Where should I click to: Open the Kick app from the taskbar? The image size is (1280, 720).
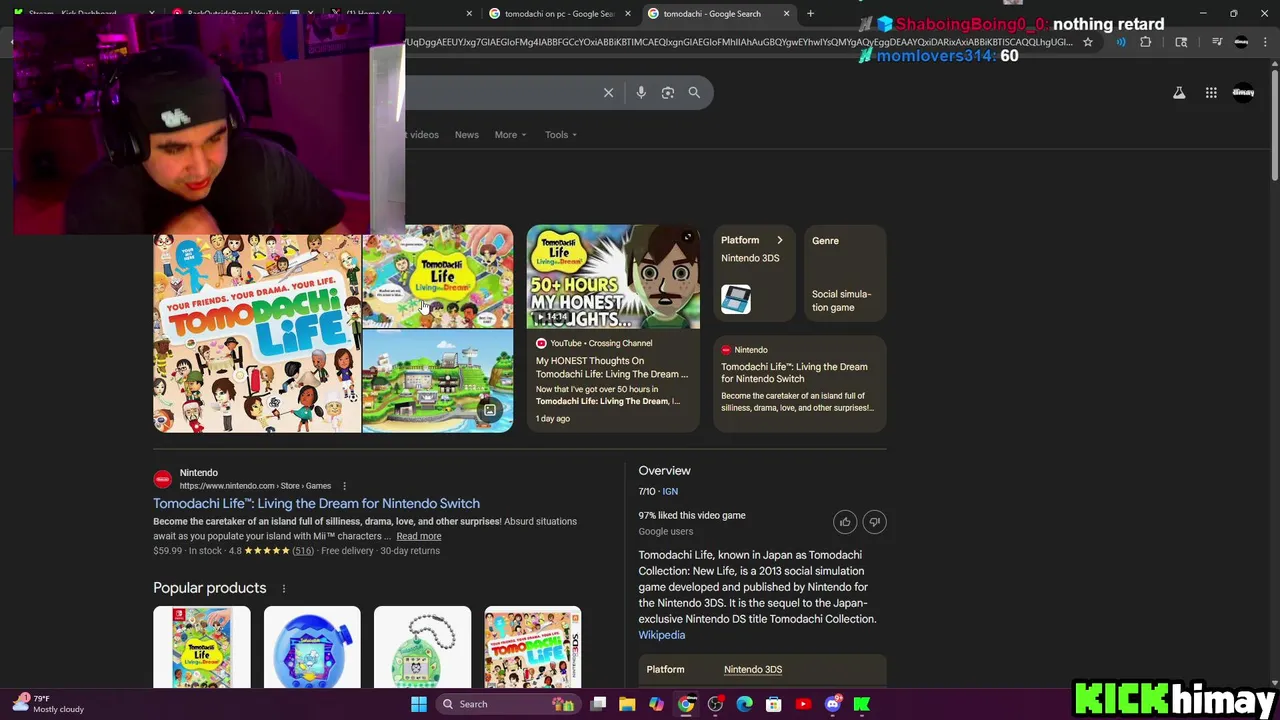point(862,704)
